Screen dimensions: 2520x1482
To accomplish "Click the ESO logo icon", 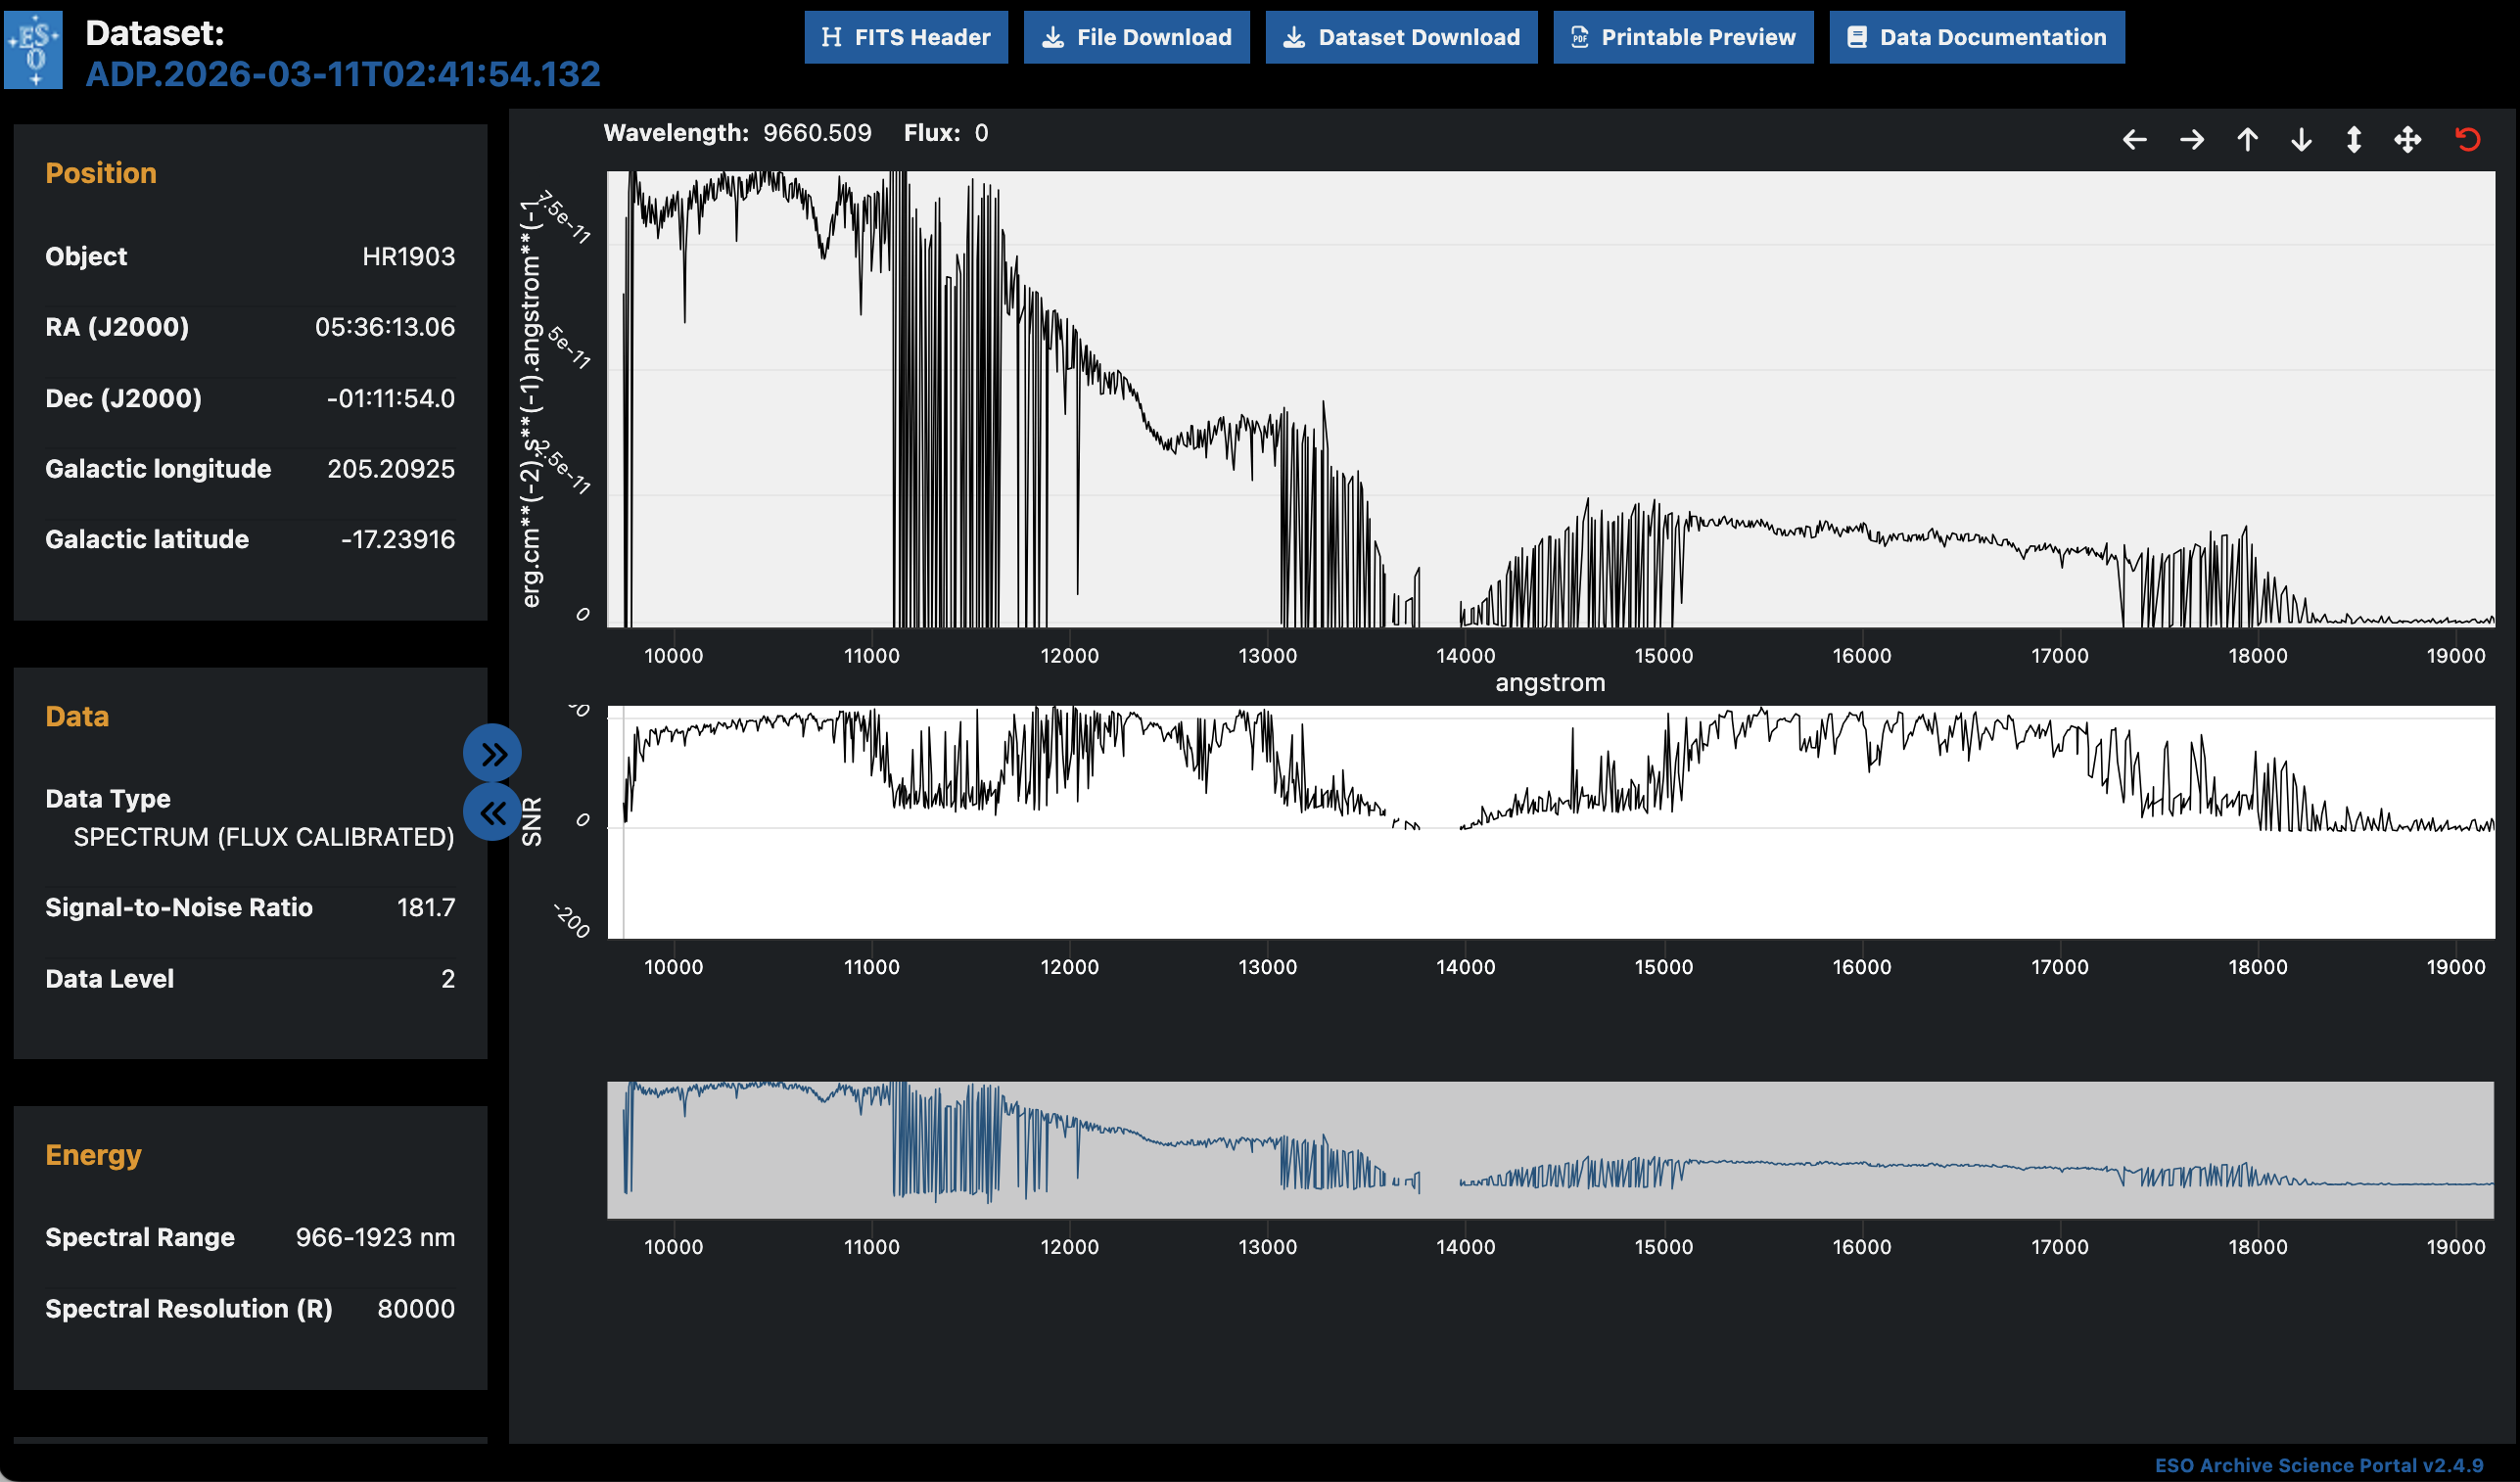I will click(x=34, y=50).
